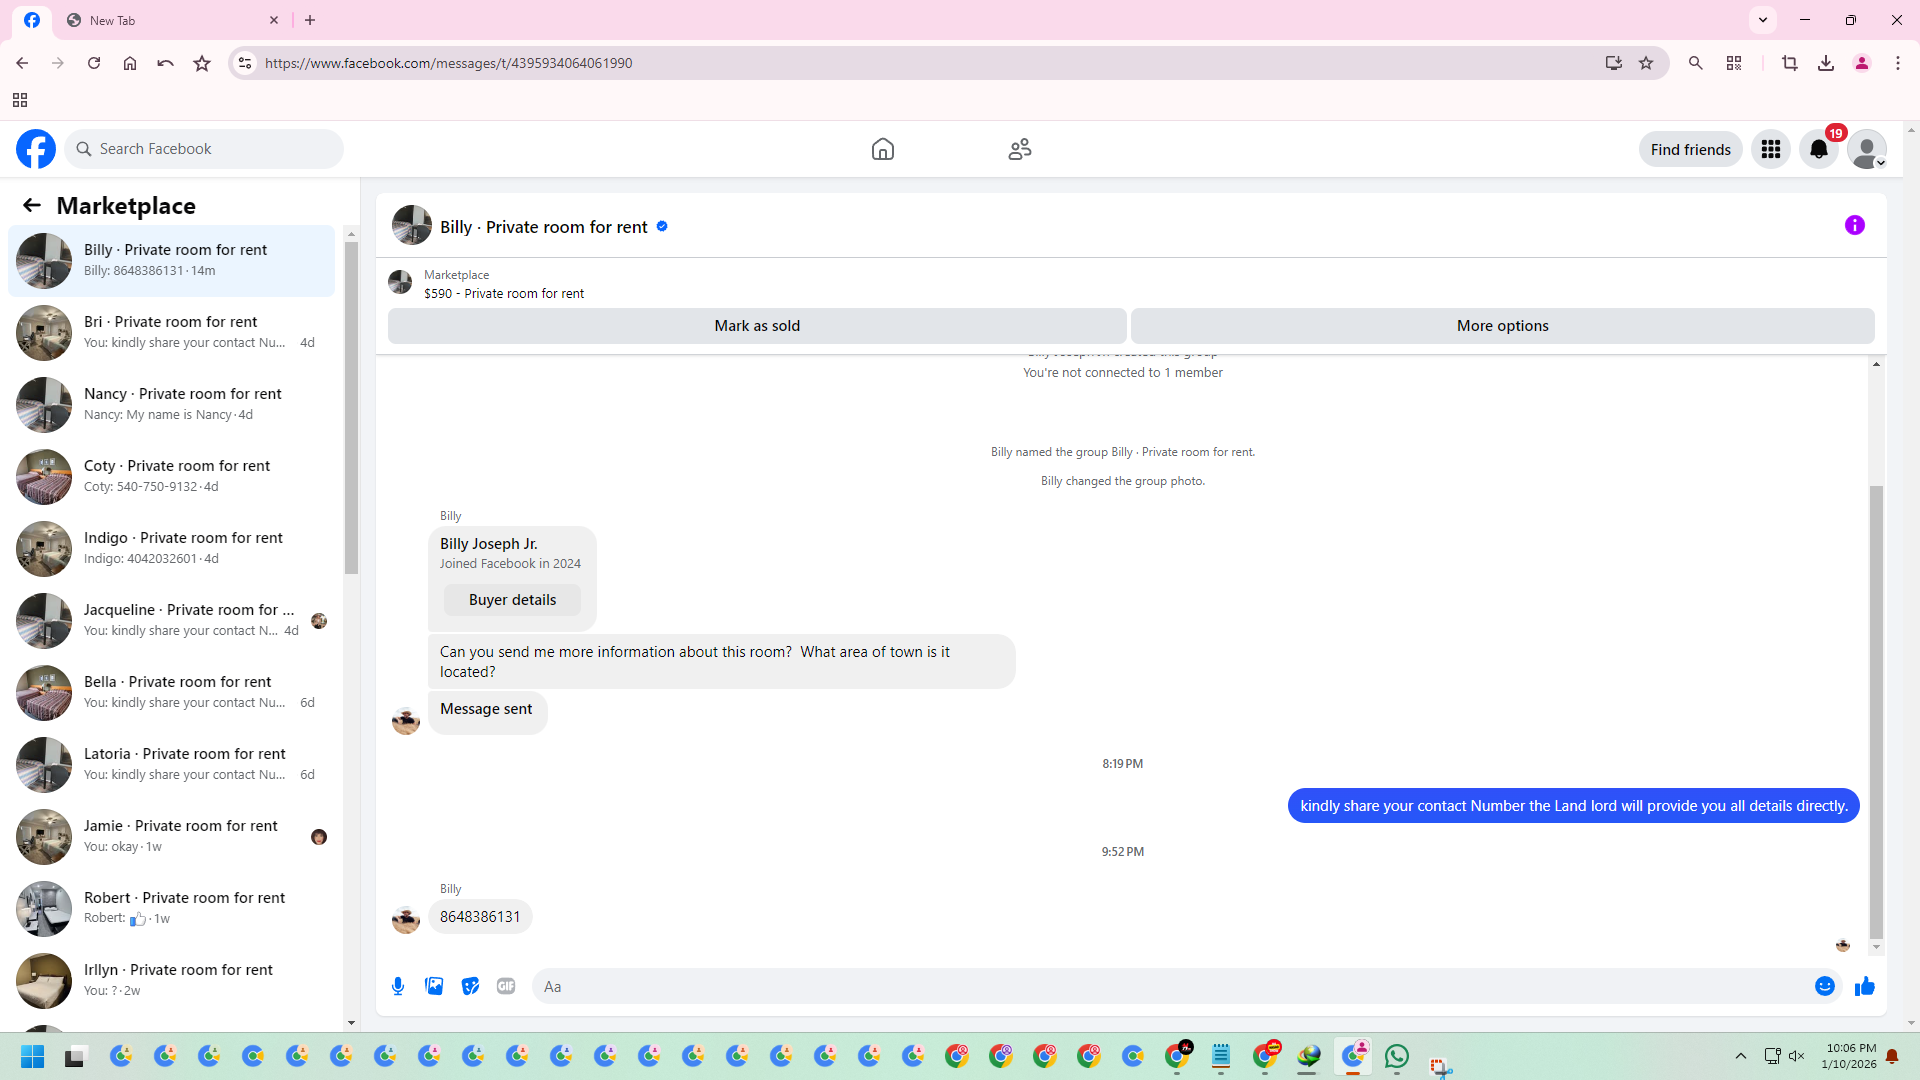Viewport: 1920px width, 1080px height.
Task: Attach a photo using image icon
Action: pyautogui.click(x=434, y=986)
